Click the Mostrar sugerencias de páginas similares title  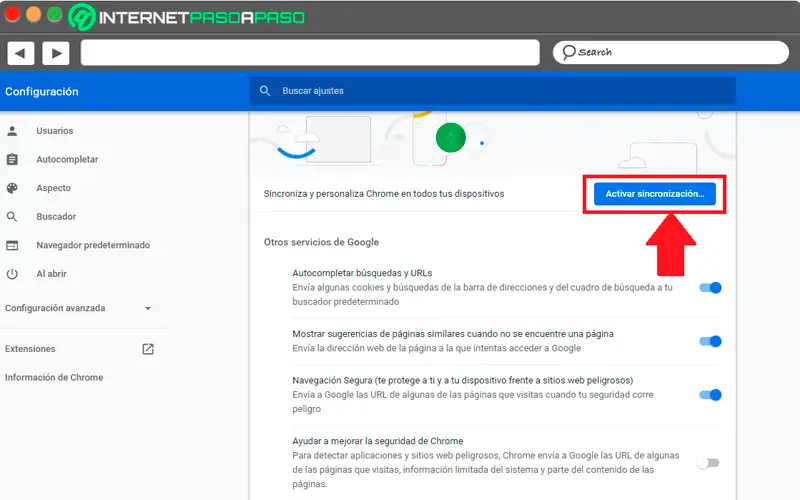point(453,334)
